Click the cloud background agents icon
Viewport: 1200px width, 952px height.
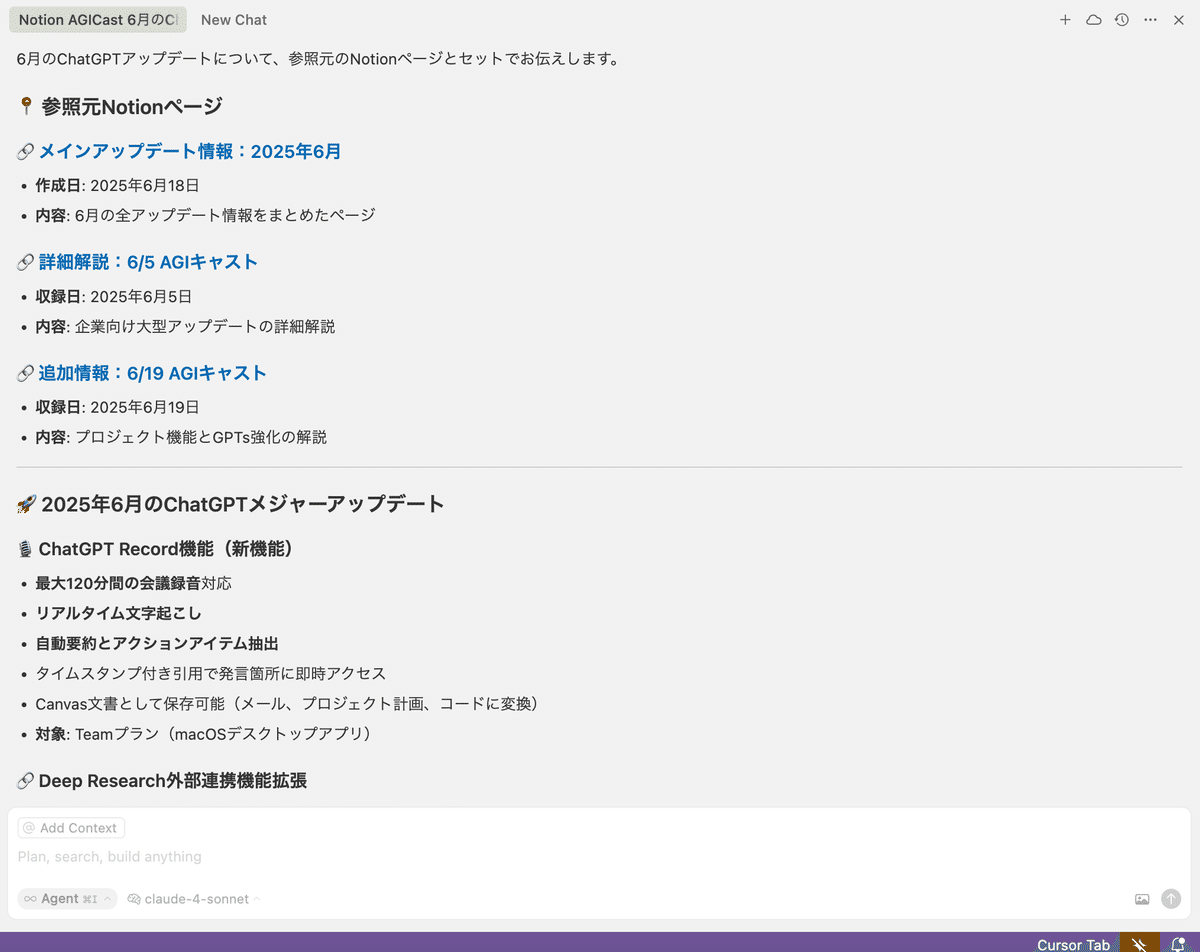1094,20
